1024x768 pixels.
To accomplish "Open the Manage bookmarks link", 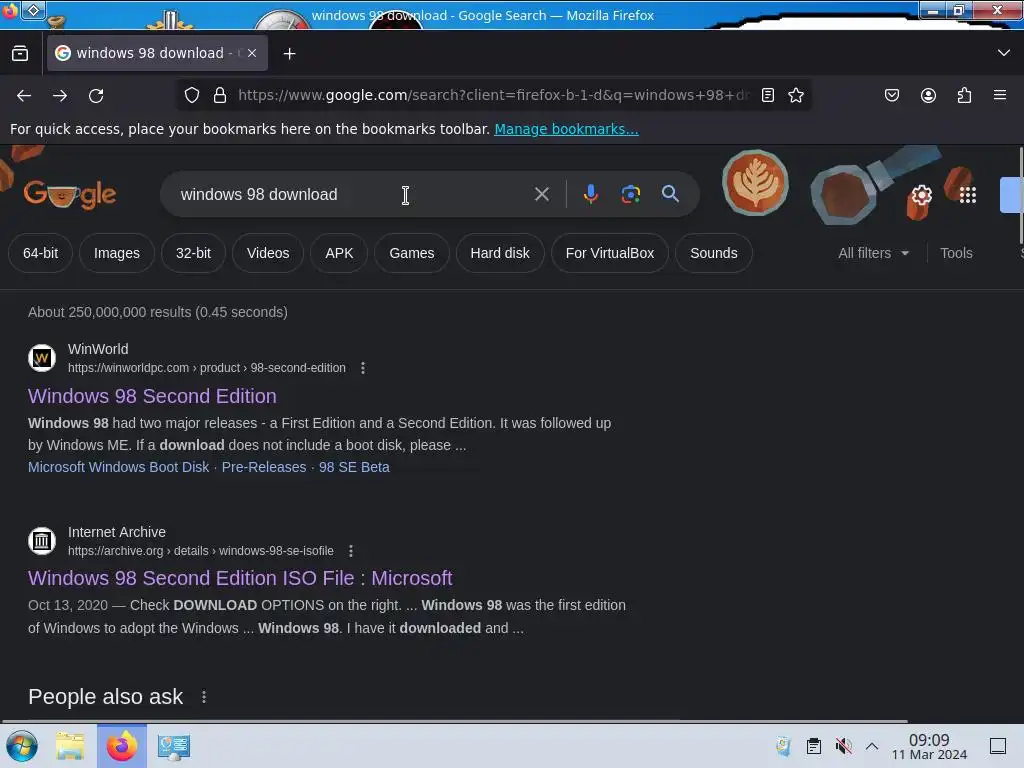I will [x=566, y=129].
